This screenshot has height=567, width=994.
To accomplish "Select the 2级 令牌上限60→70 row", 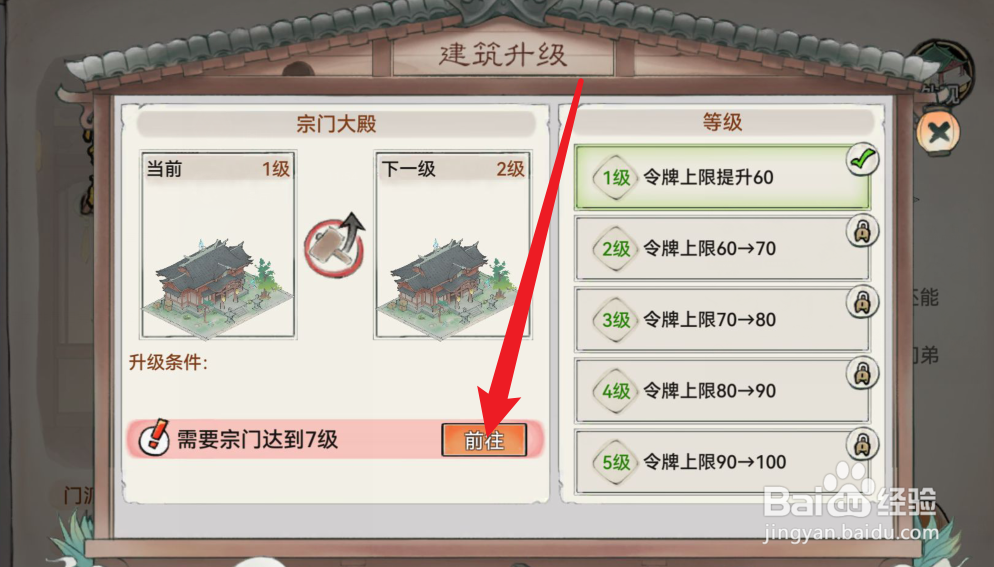I will (x=722, y=249).
